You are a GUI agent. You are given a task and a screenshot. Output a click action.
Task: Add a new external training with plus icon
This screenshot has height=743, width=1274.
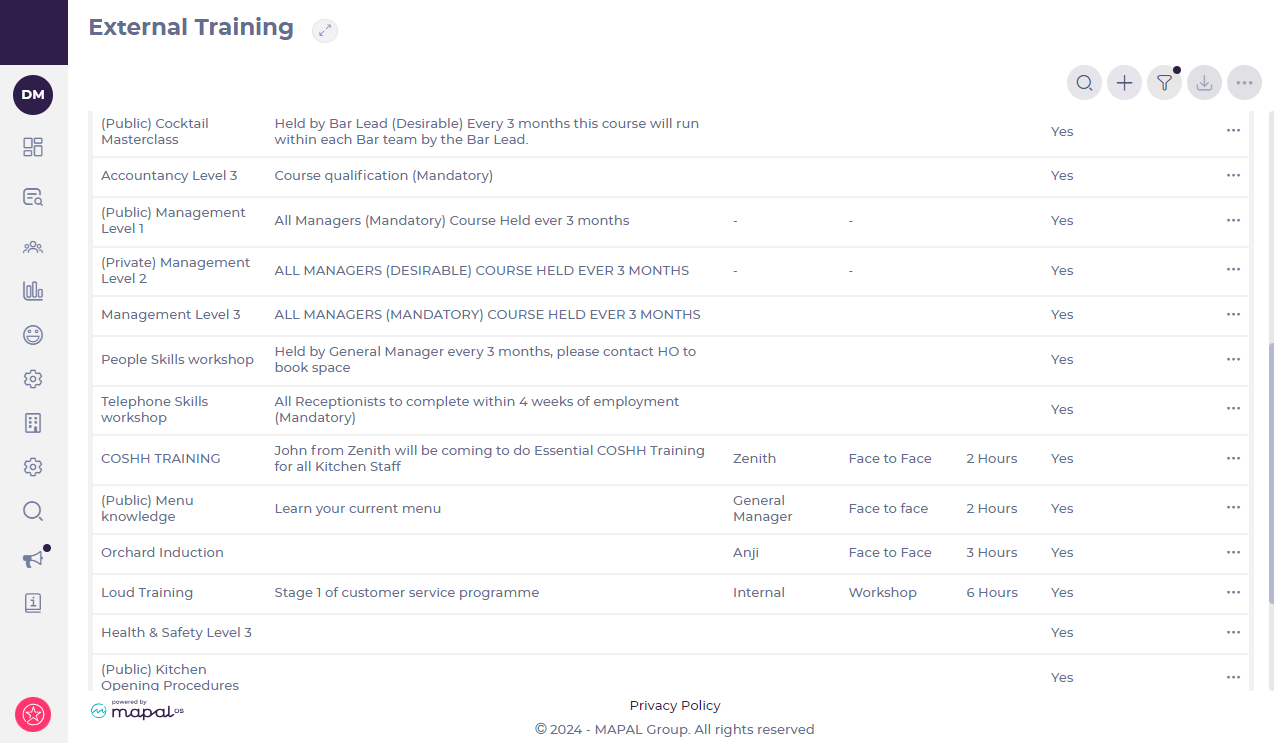(x=1124, y=83)
